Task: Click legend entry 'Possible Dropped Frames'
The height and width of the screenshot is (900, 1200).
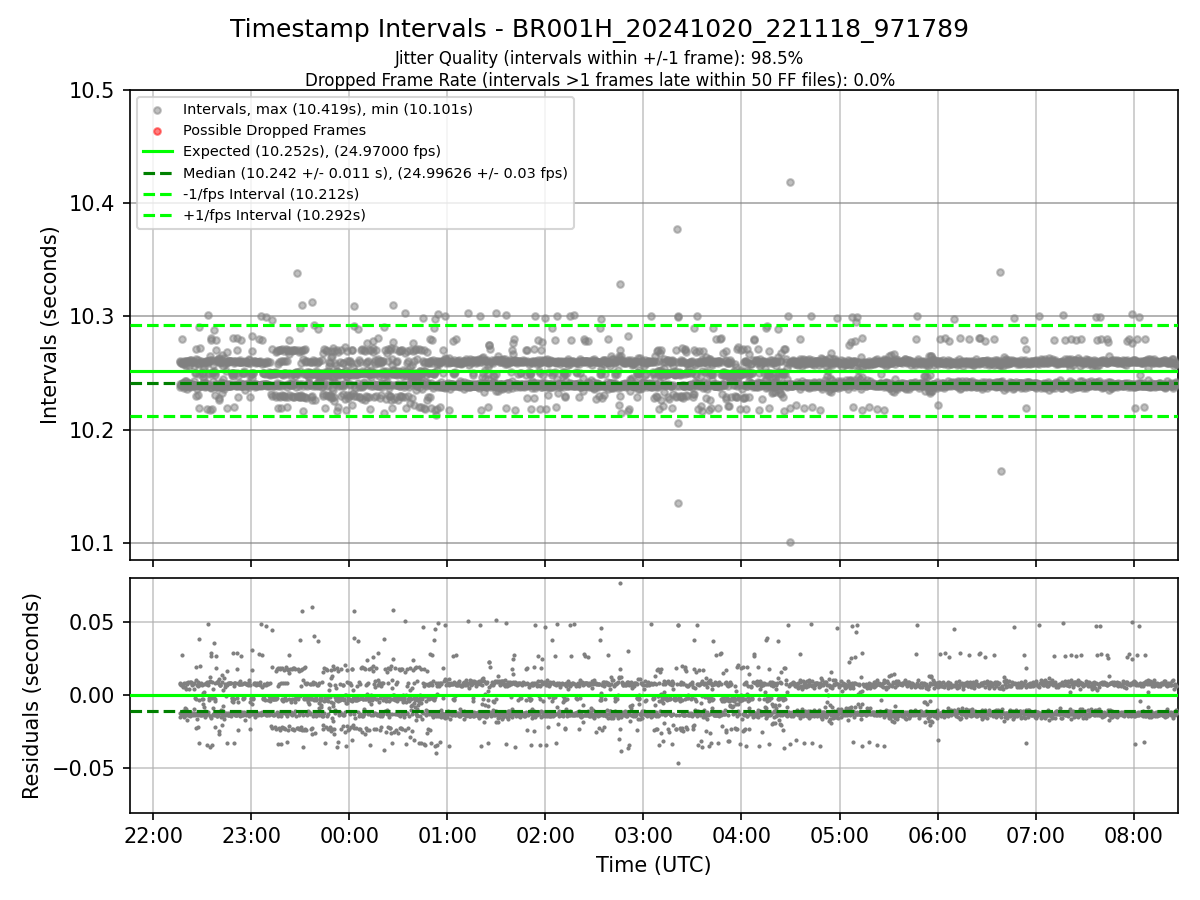Action: [274, 130]
